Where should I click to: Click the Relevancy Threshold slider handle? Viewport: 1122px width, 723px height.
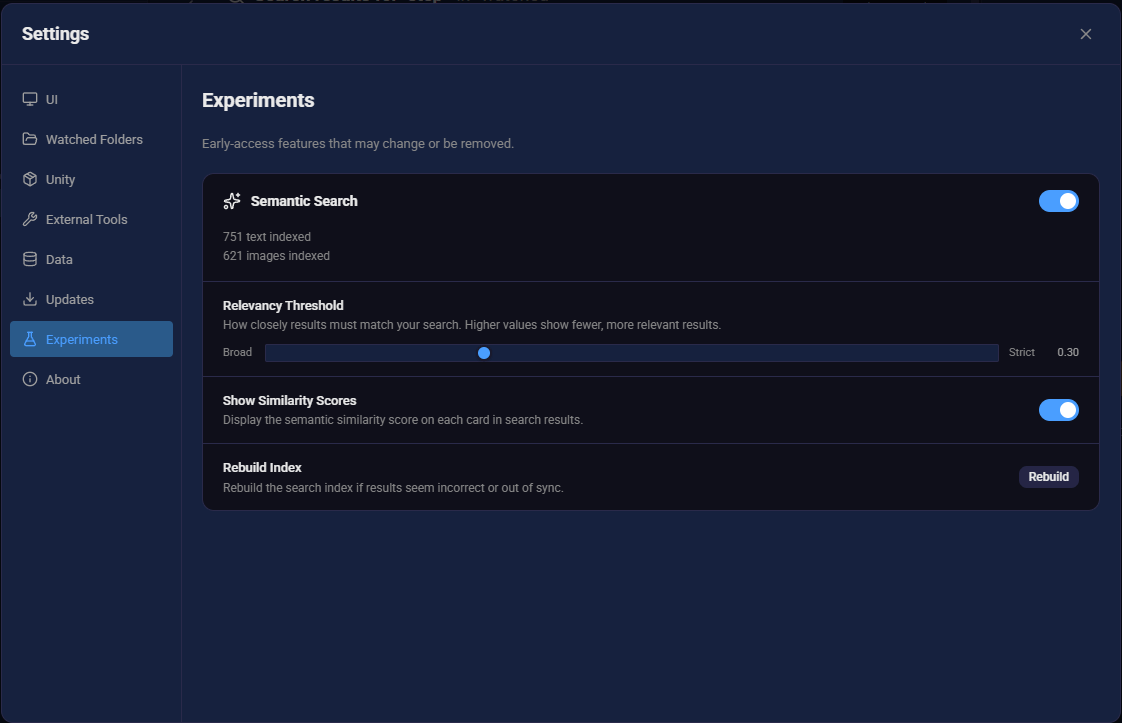click(x=484, y=352)
